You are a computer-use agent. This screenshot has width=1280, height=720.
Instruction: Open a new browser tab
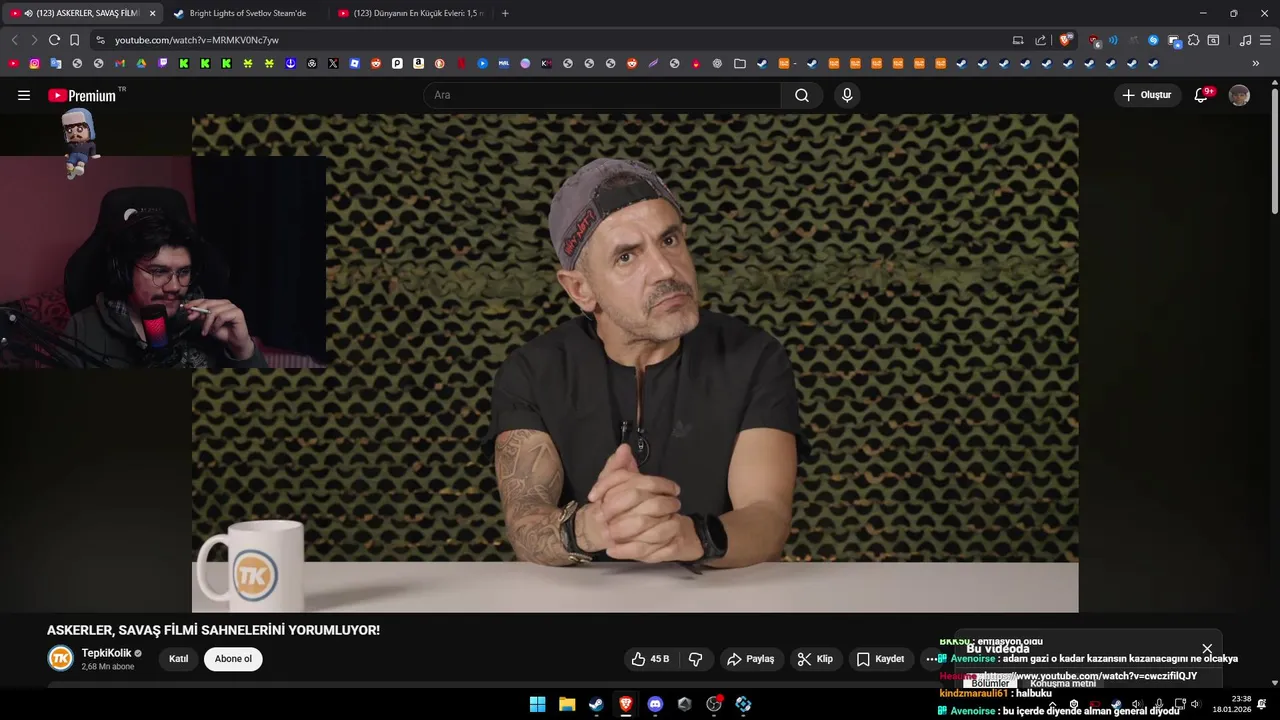click(505, 13)
